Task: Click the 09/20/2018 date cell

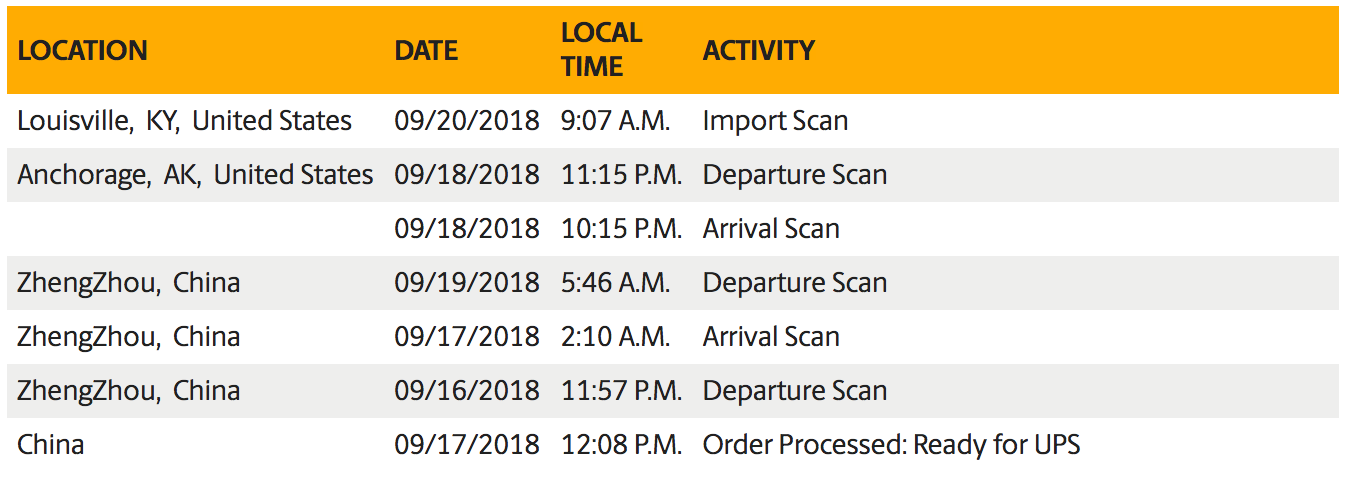Action: [x=467, y=121]
